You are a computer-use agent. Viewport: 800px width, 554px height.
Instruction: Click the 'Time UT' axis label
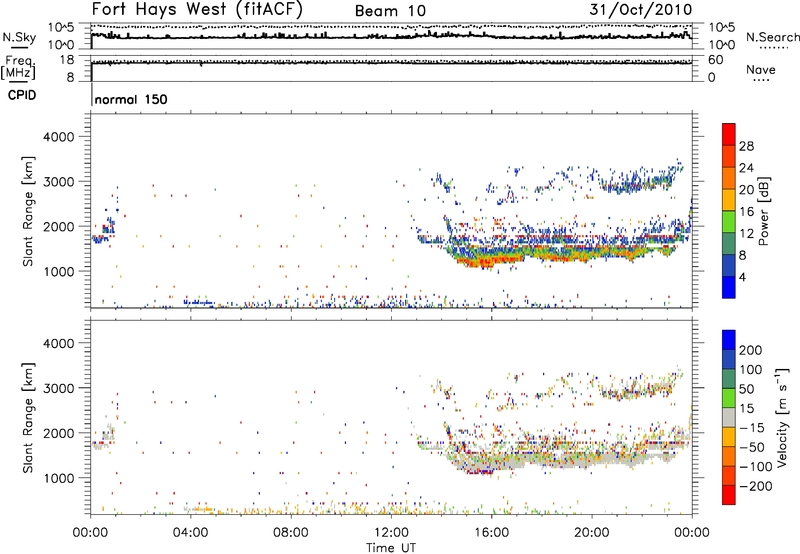click(x=391, y=548)
